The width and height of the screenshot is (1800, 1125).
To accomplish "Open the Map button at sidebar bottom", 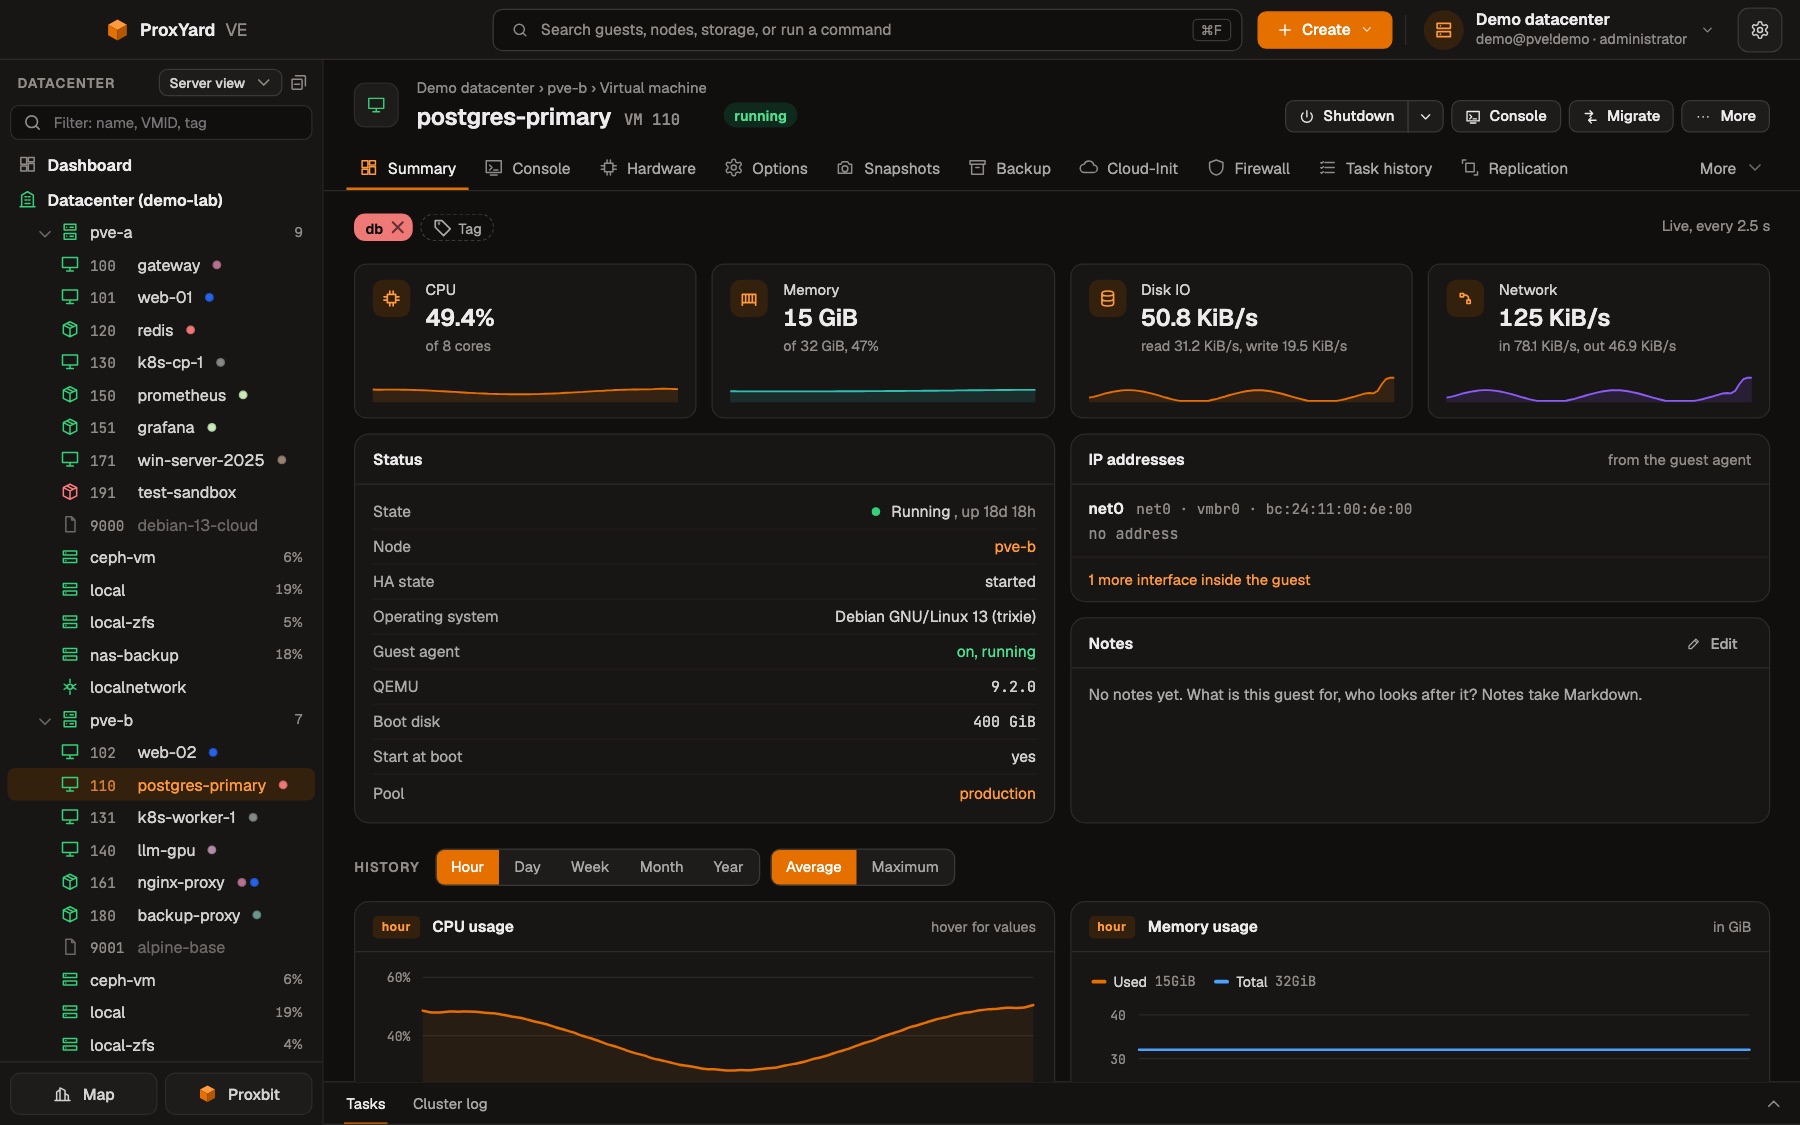I will click(84, 1094).
